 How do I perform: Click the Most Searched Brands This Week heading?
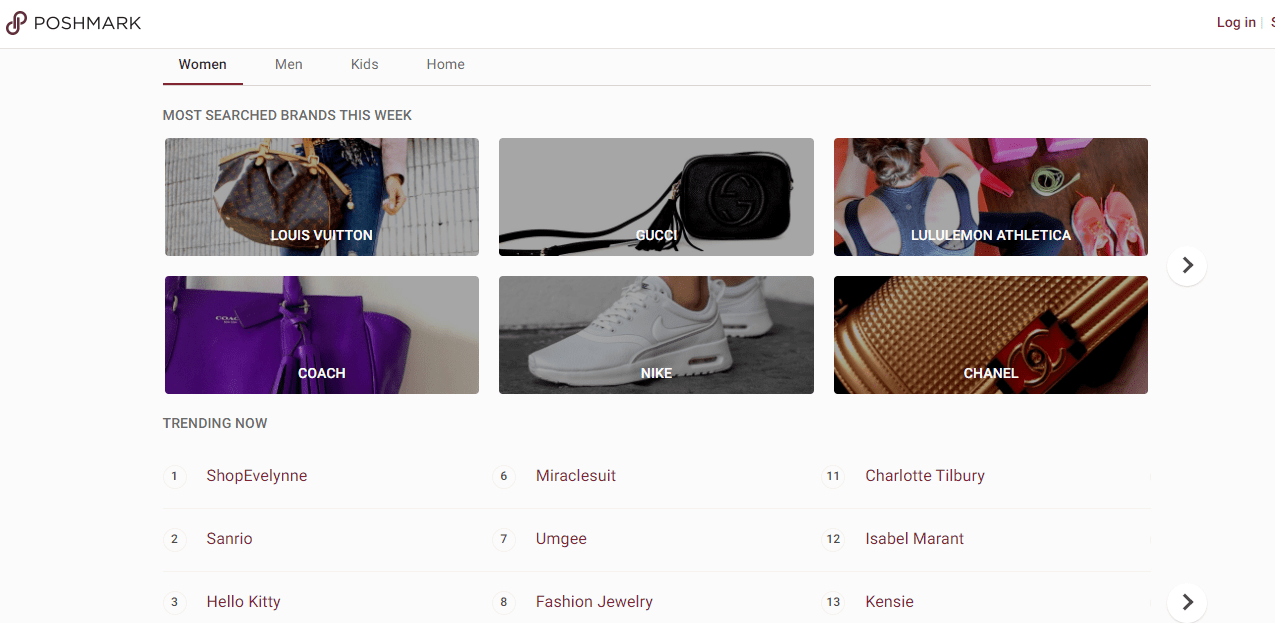(288, 115)
